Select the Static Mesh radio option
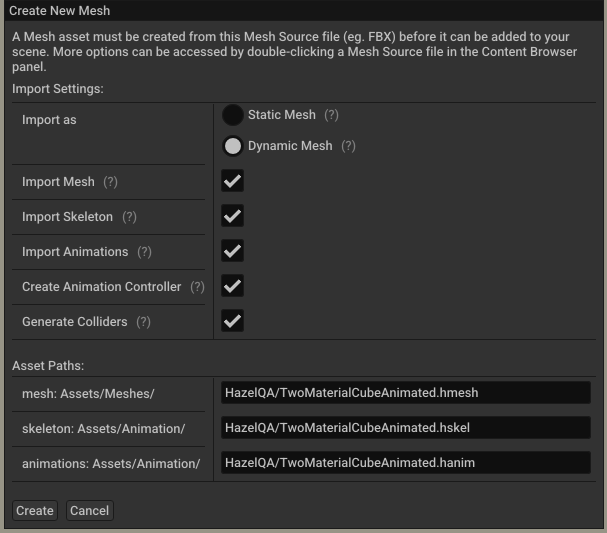The width and height of the screenshot is (607, 533). point(233,115)
